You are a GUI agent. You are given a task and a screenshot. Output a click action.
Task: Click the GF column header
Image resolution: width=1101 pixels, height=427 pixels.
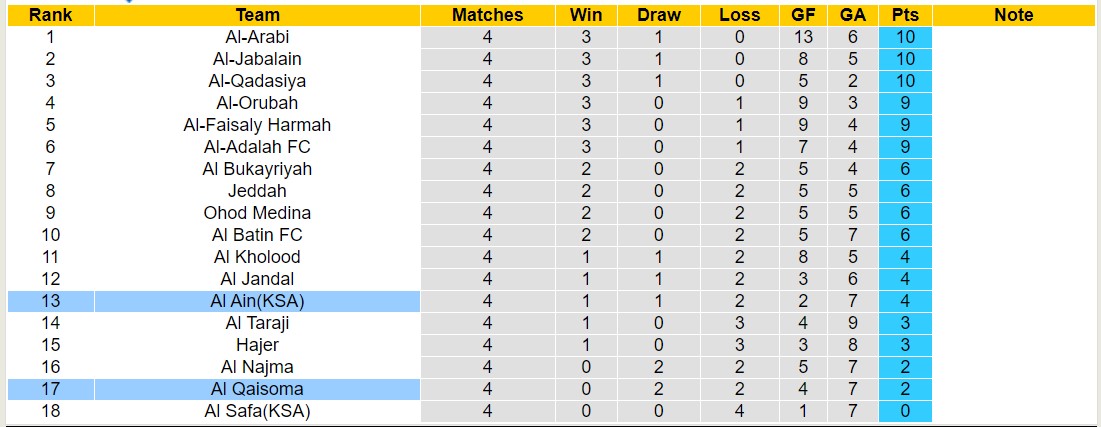[x=802, y=15]
